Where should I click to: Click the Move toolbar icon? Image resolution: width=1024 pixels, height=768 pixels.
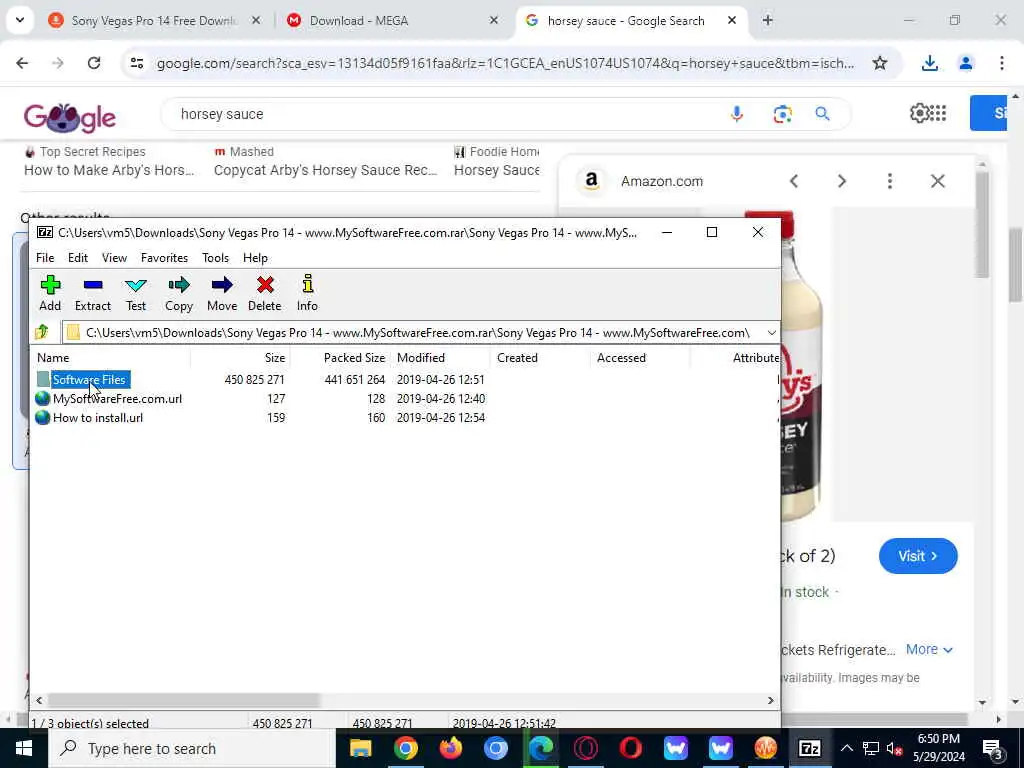(x=222, y=293)
